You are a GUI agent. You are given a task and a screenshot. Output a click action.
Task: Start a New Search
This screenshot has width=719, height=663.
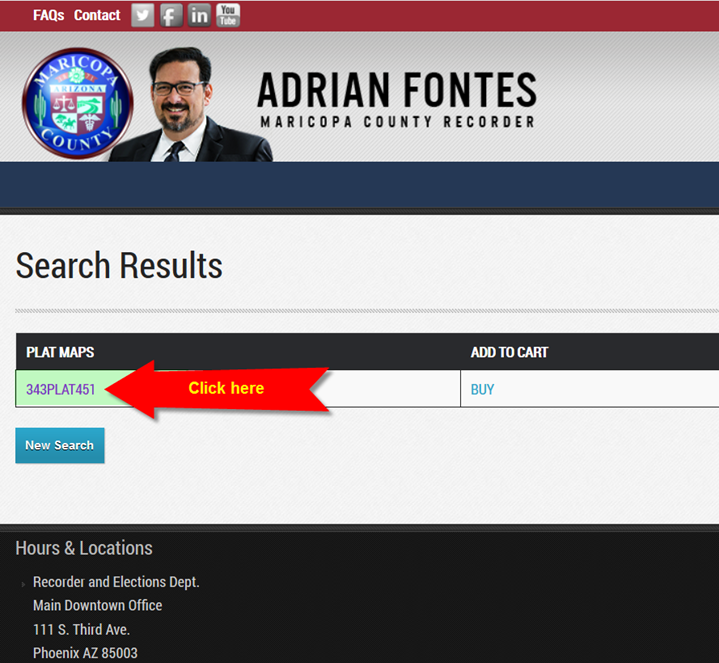coord(60,445)
